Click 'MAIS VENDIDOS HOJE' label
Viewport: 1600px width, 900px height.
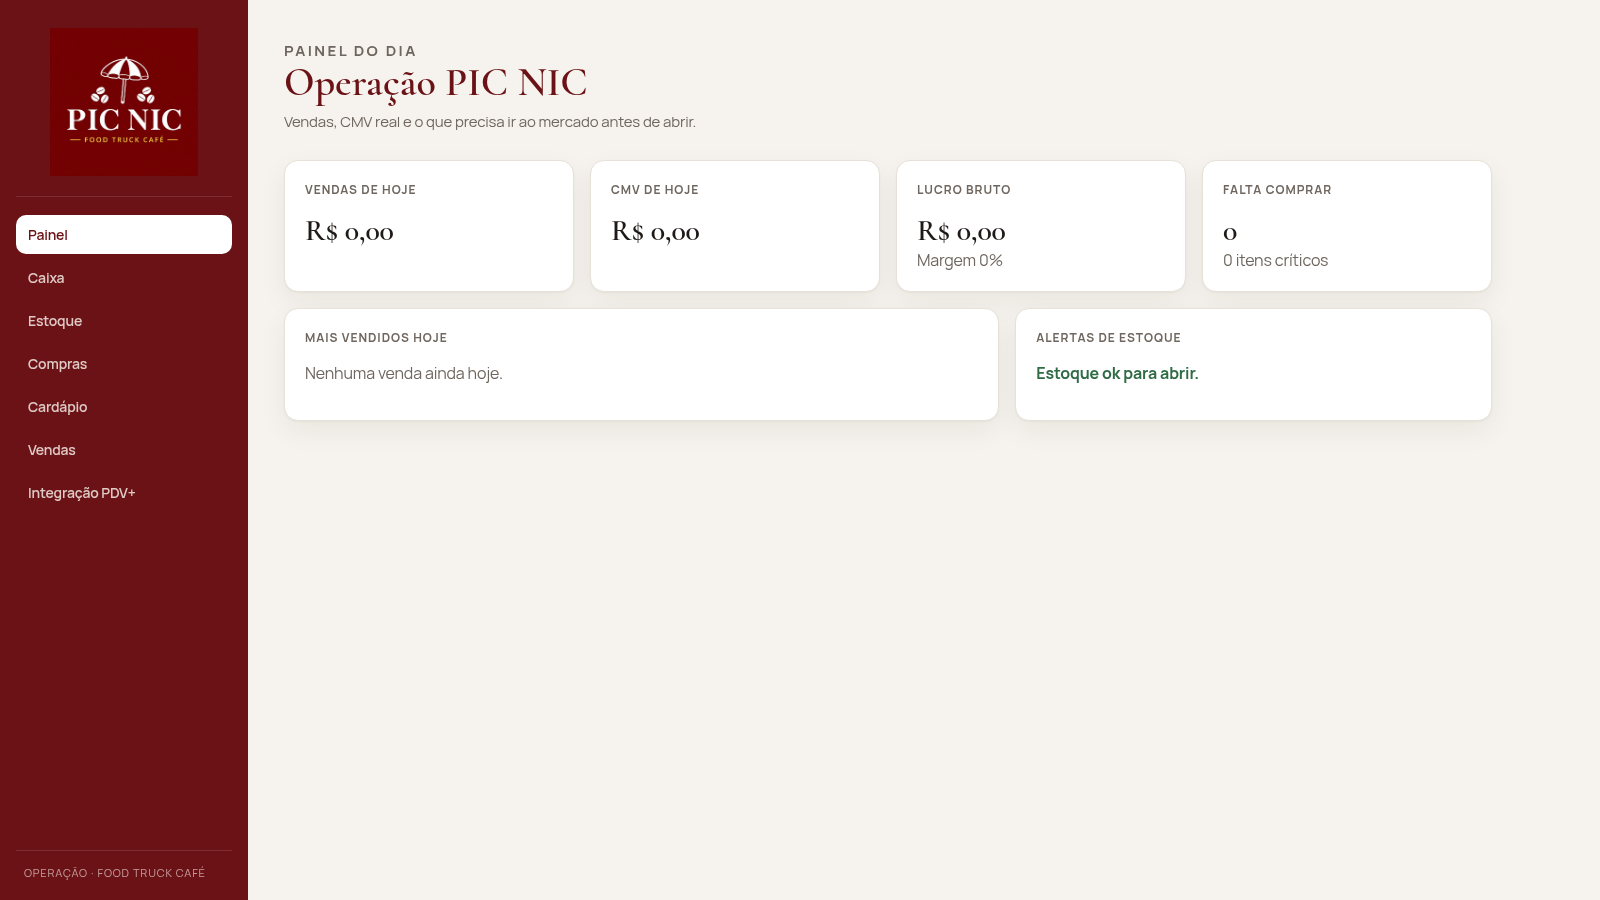coord(376,338)
